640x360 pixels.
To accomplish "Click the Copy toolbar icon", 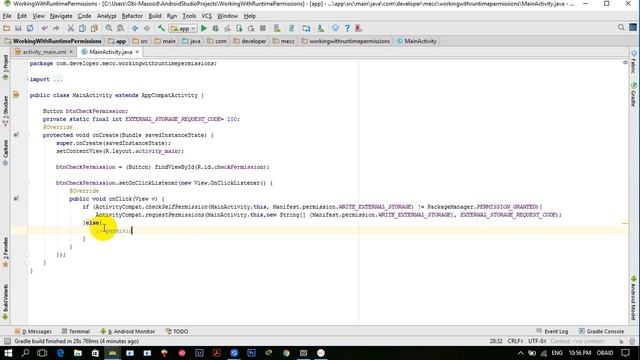I will [x=82, y=28].
